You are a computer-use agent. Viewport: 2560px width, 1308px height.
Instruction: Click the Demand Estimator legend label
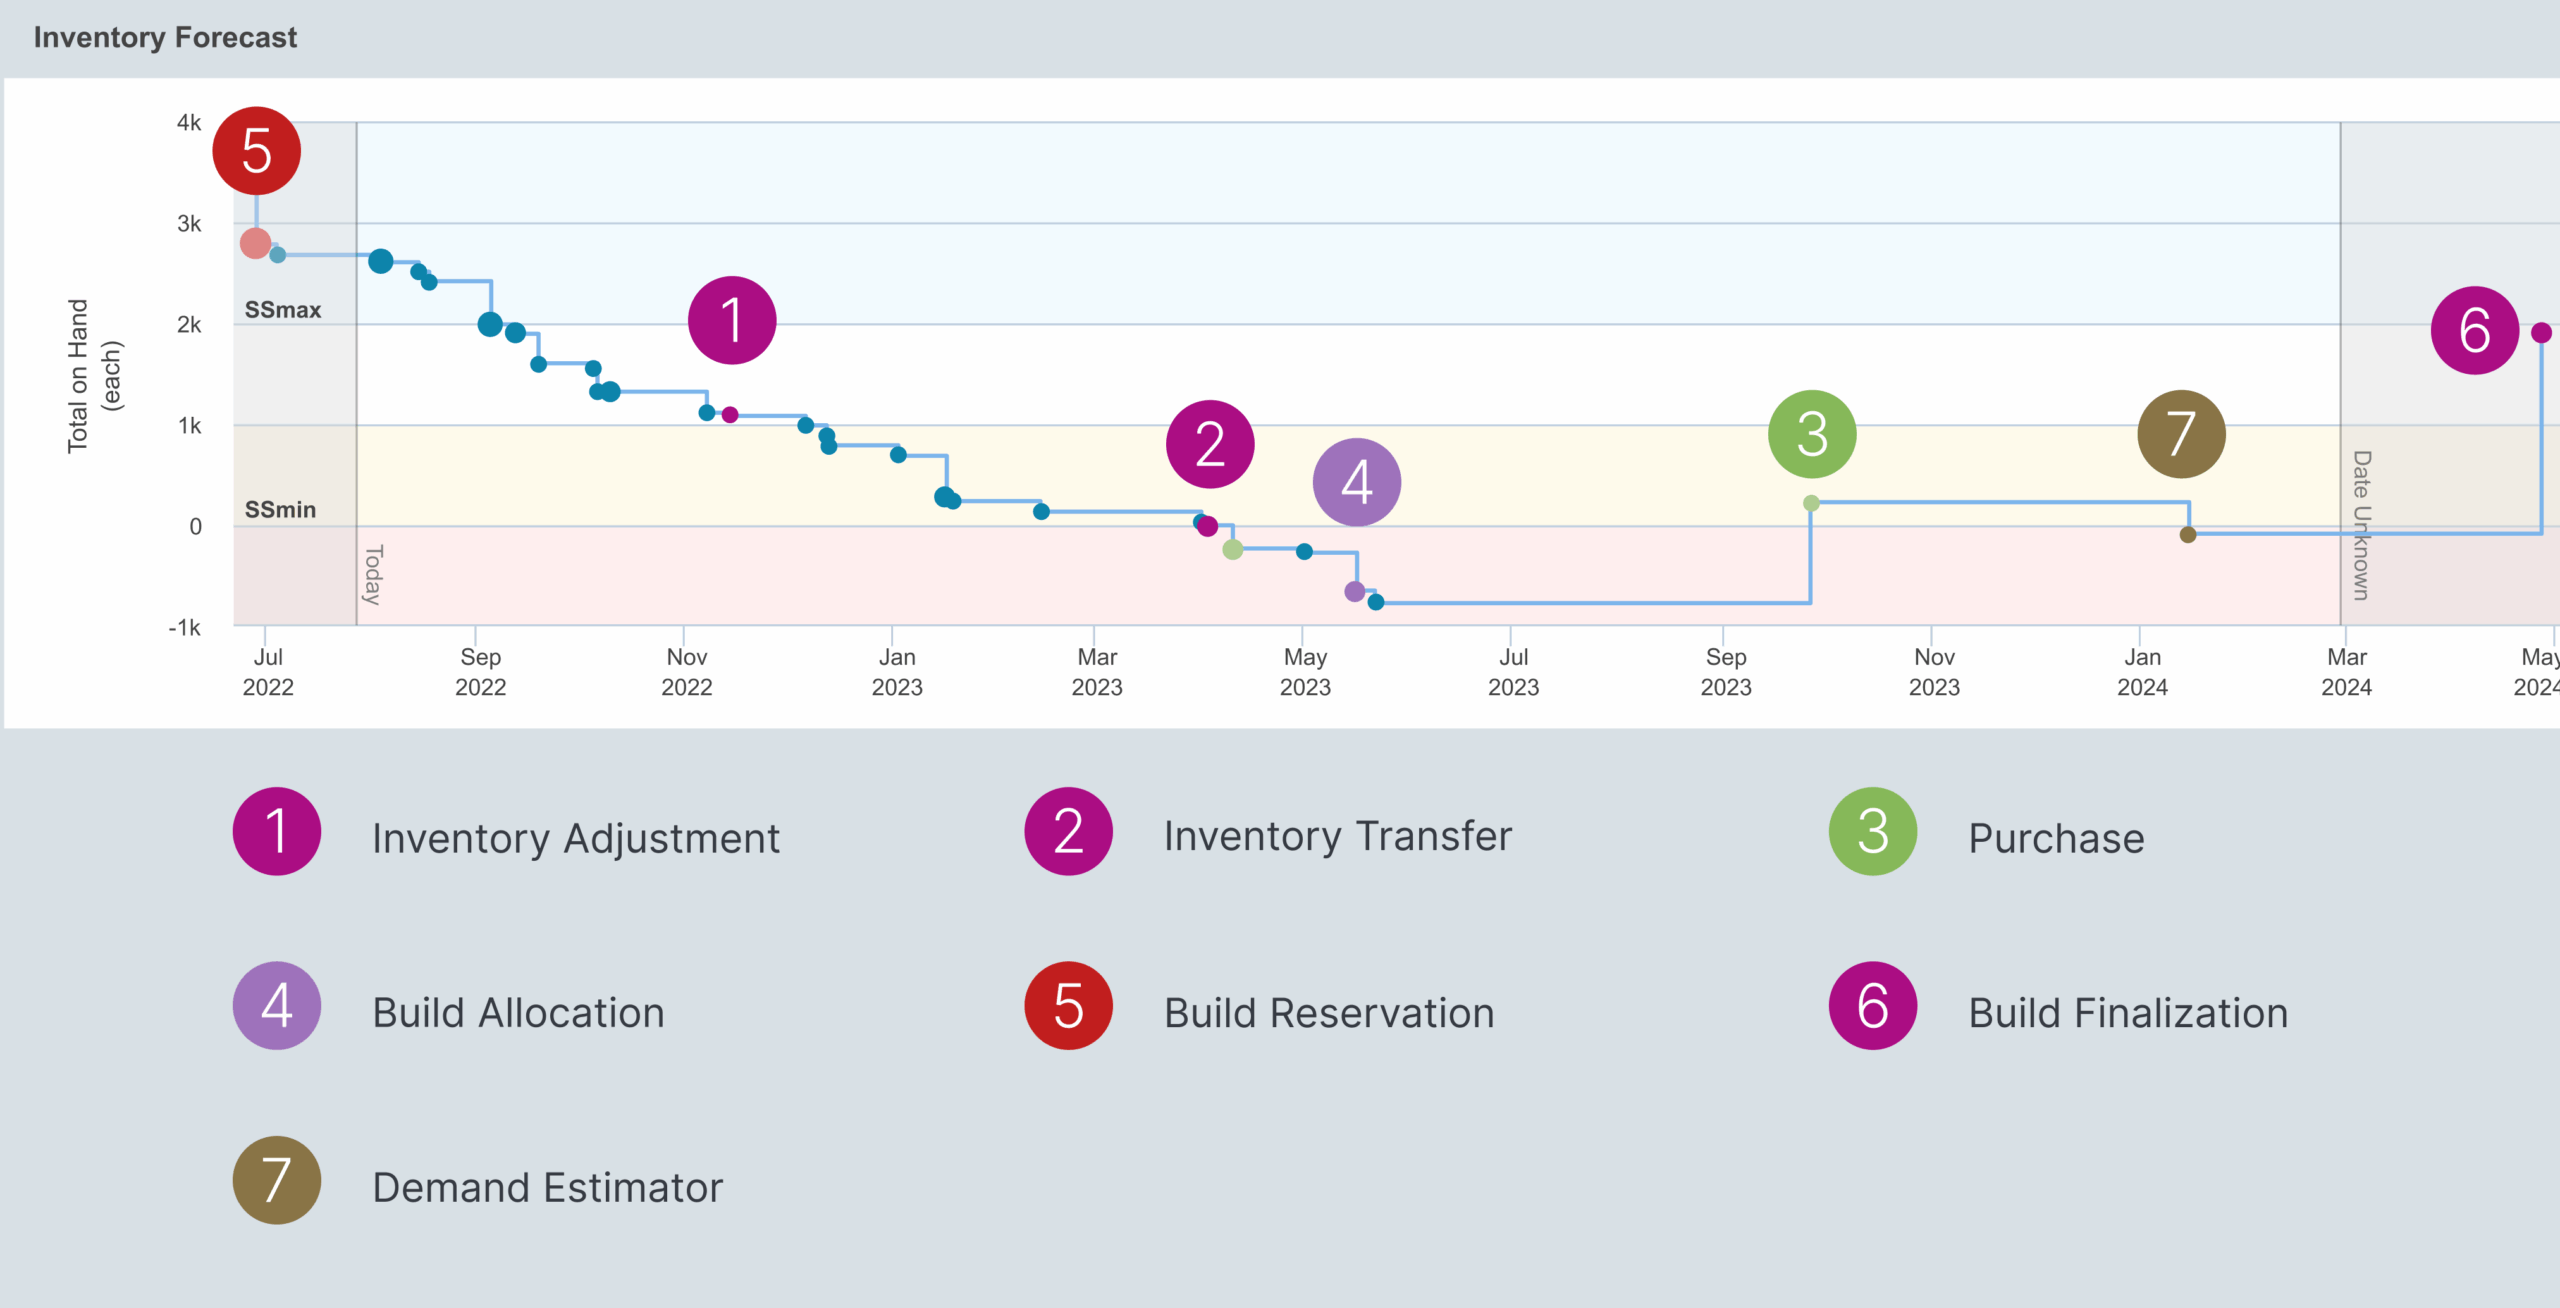547,1188
